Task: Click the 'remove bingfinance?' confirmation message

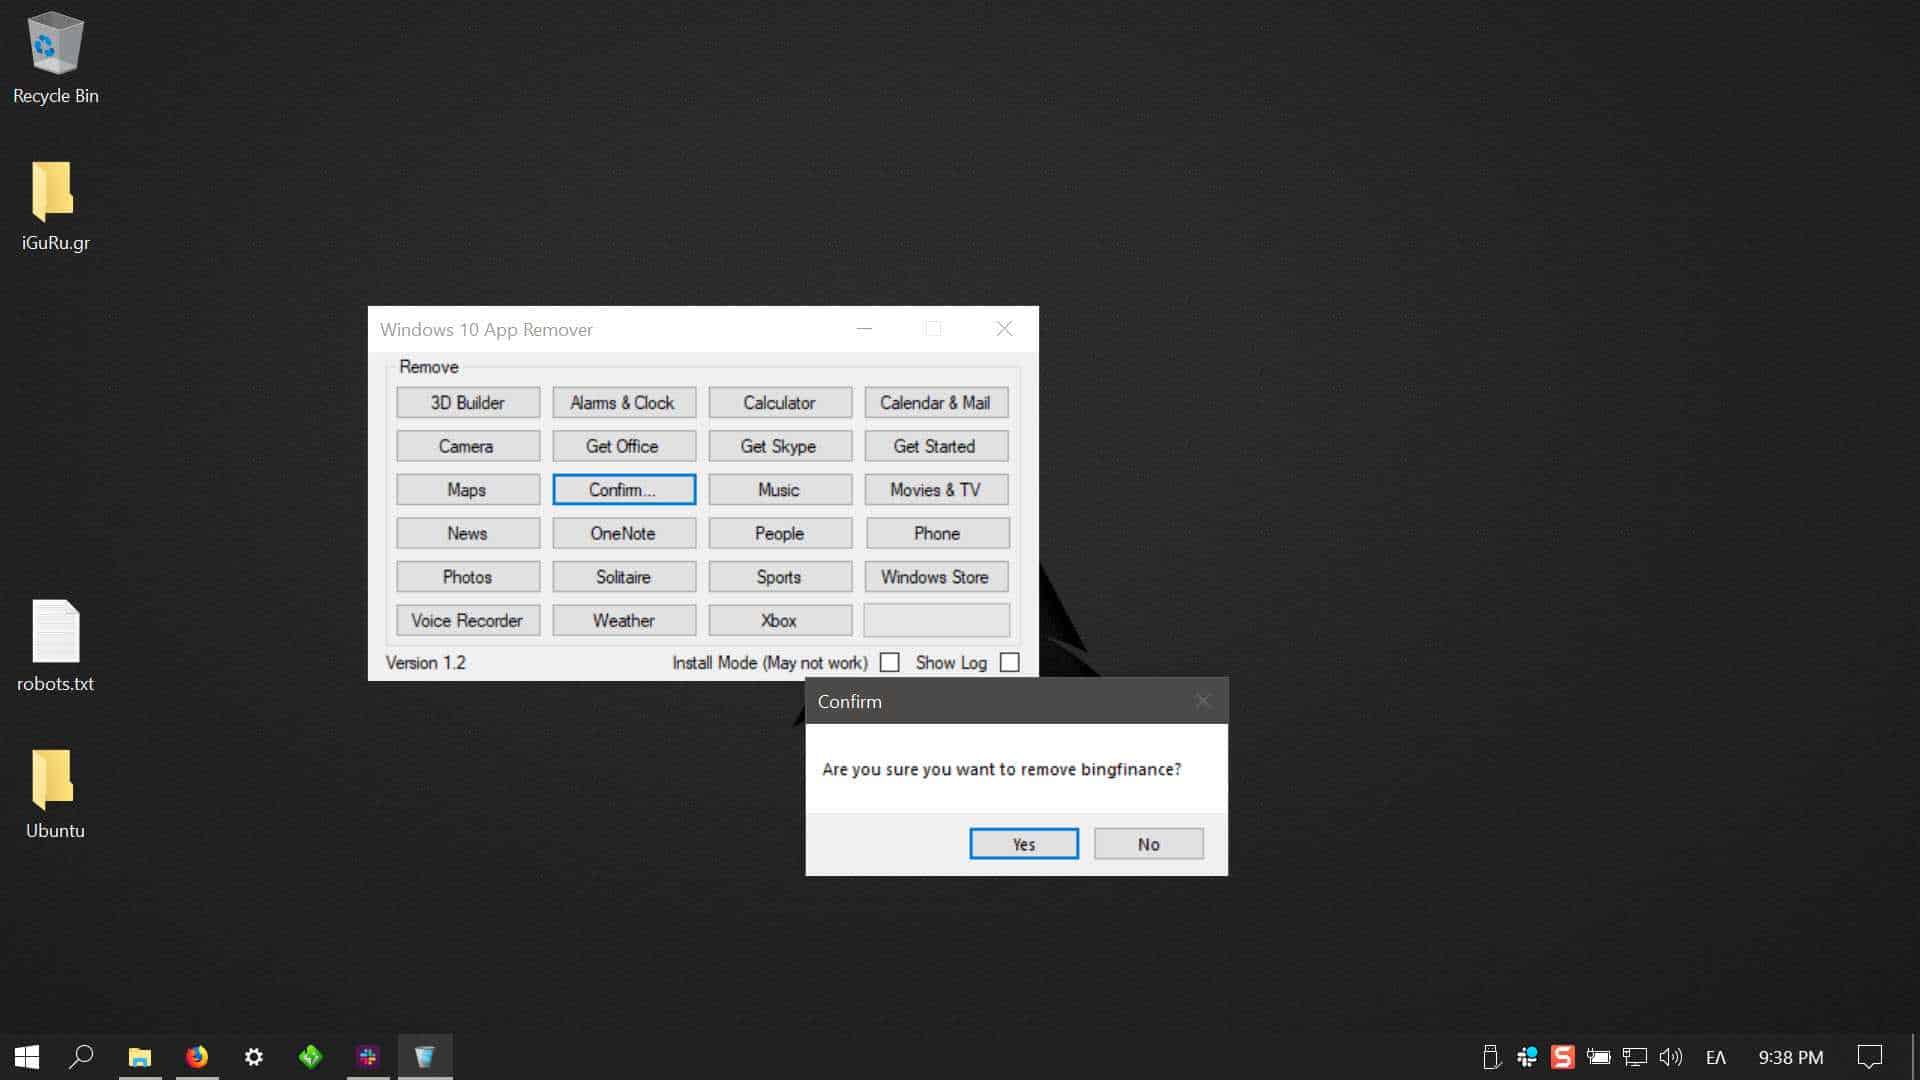Action: coord(1001,769)
